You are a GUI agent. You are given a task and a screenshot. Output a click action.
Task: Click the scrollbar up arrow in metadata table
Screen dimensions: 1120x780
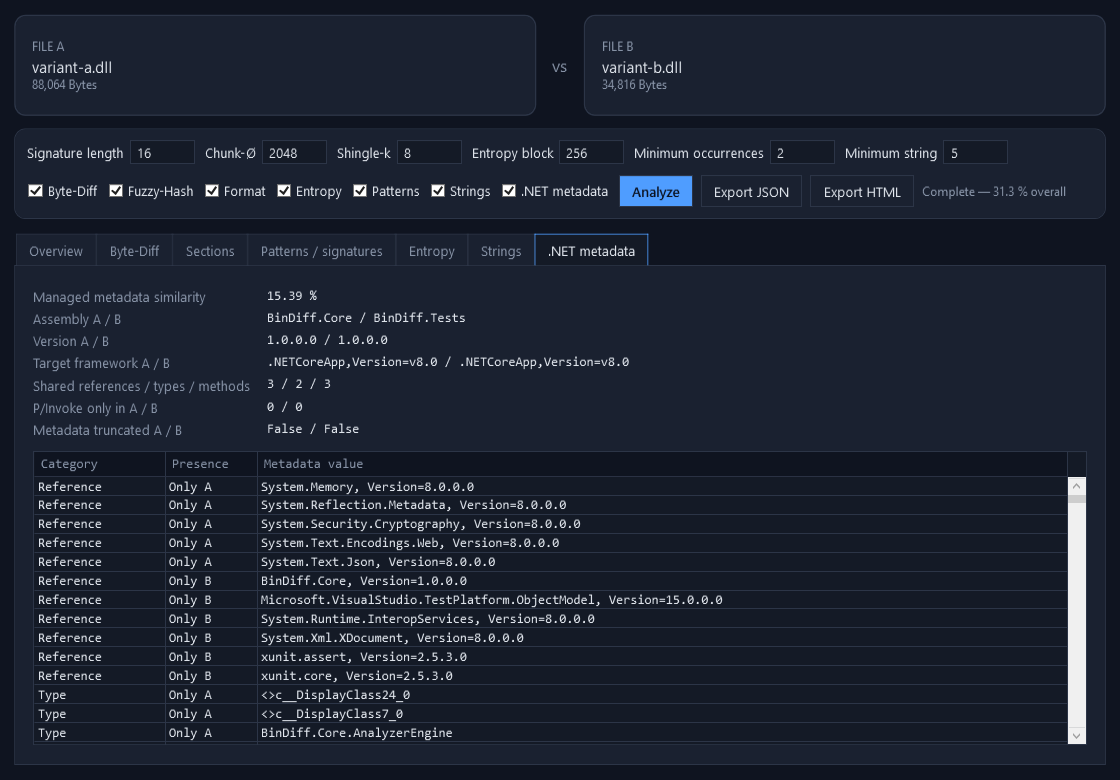(1076, 486)
